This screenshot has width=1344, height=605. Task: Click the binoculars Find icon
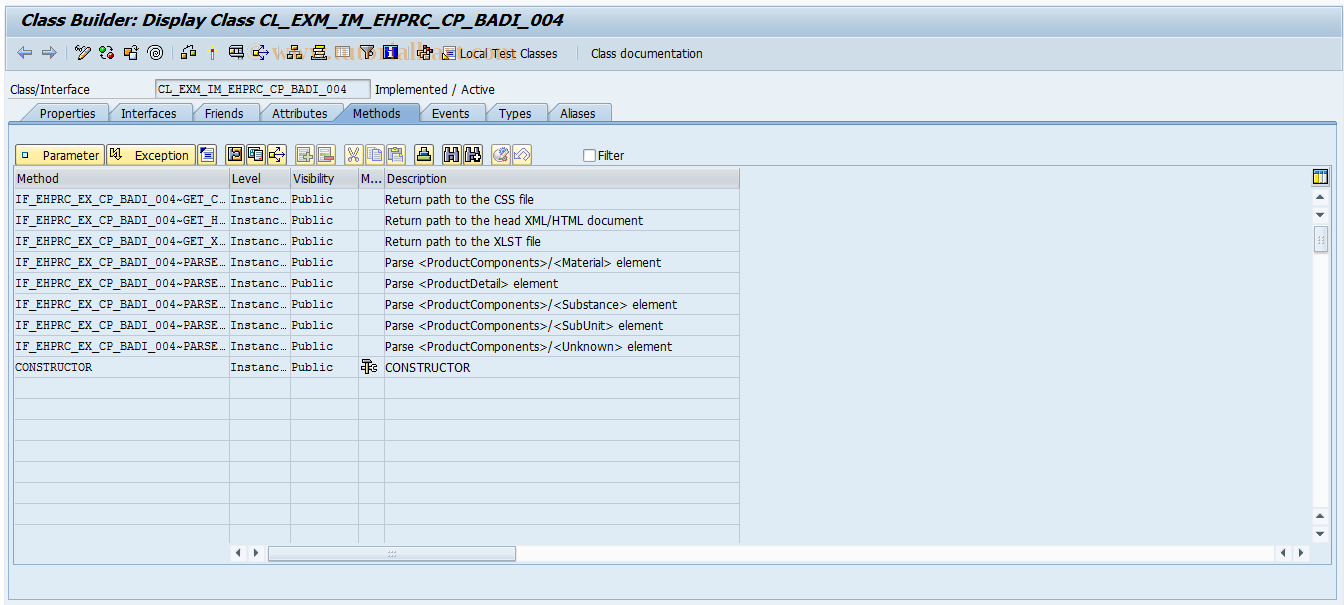(x=451, y=155)
